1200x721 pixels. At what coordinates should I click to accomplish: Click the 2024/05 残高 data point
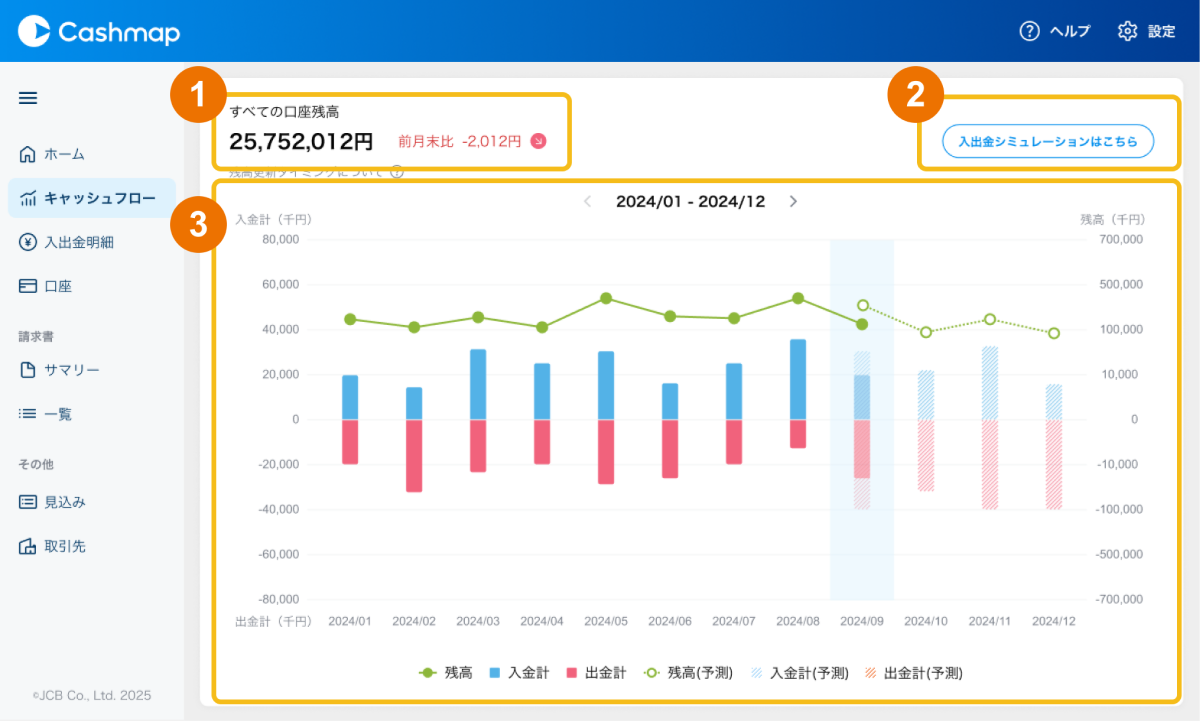[606, 298]
